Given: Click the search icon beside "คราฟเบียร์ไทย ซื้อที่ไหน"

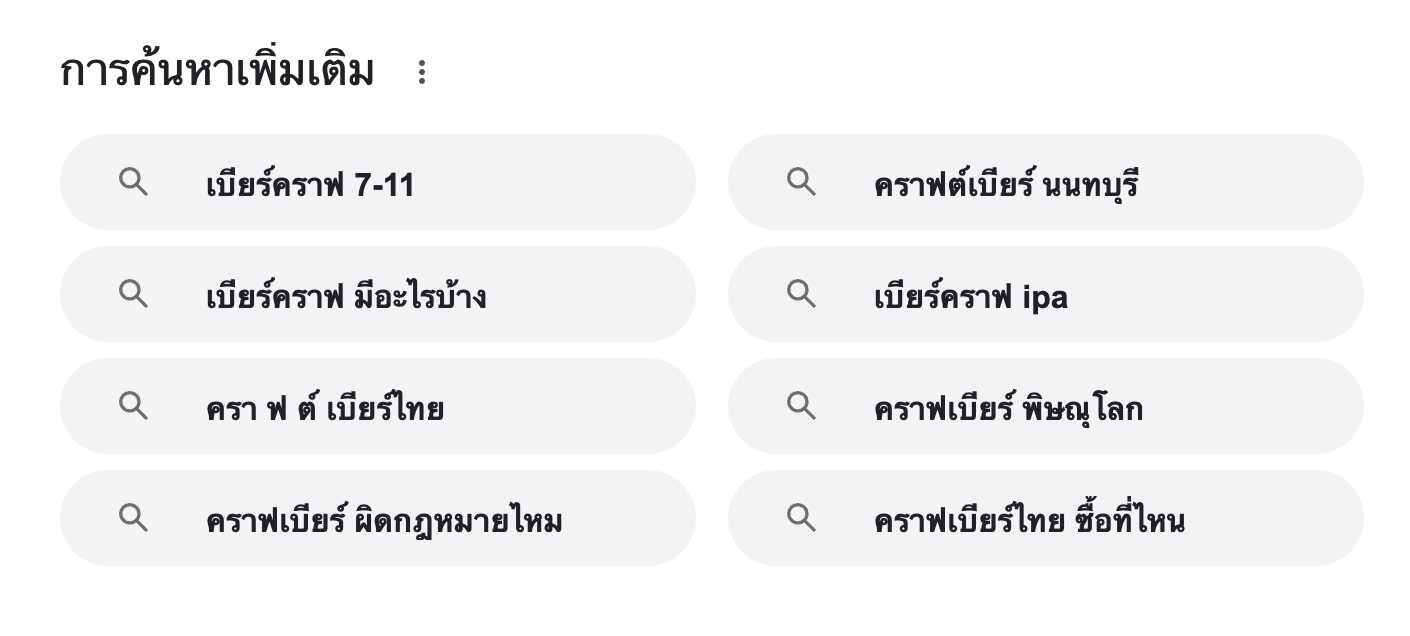Looking at the screenshot, I should [801, 518].
